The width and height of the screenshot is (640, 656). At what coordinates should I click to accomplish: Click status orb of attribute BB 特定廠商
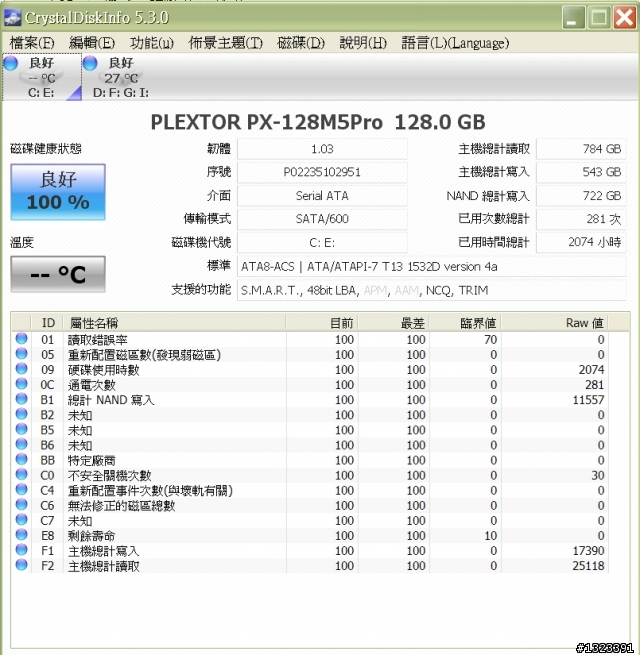[21, 459]
